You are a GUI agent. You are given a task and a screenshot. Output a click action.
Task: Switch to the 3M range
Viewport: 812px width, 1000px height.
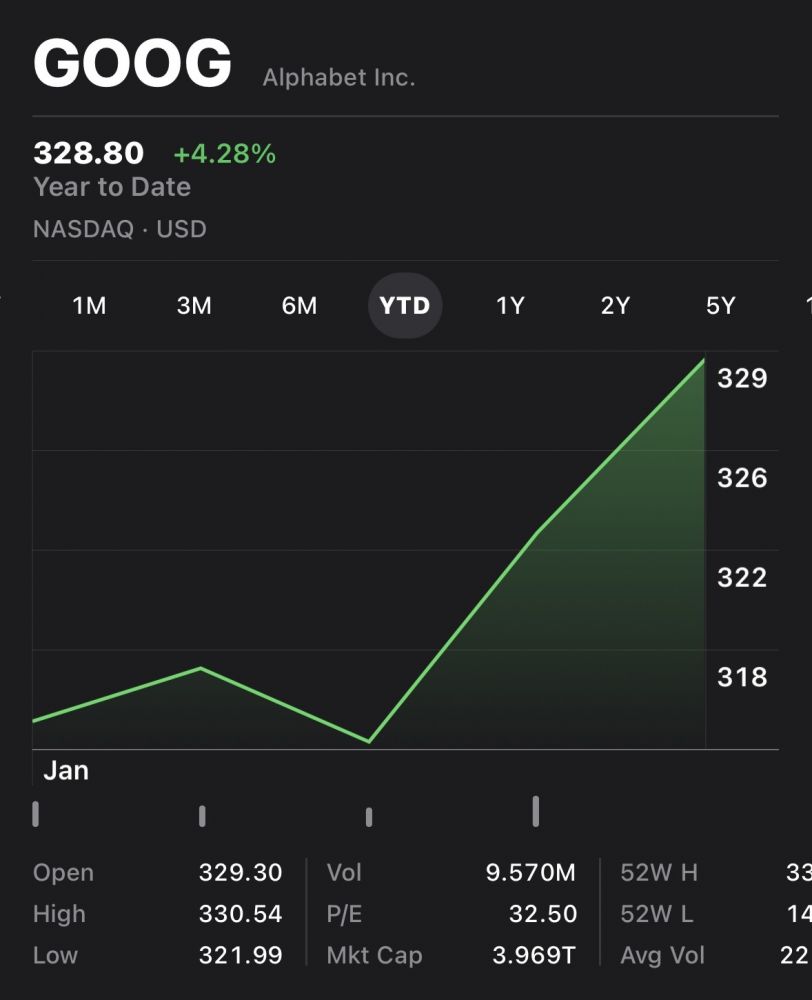point(194,306)
